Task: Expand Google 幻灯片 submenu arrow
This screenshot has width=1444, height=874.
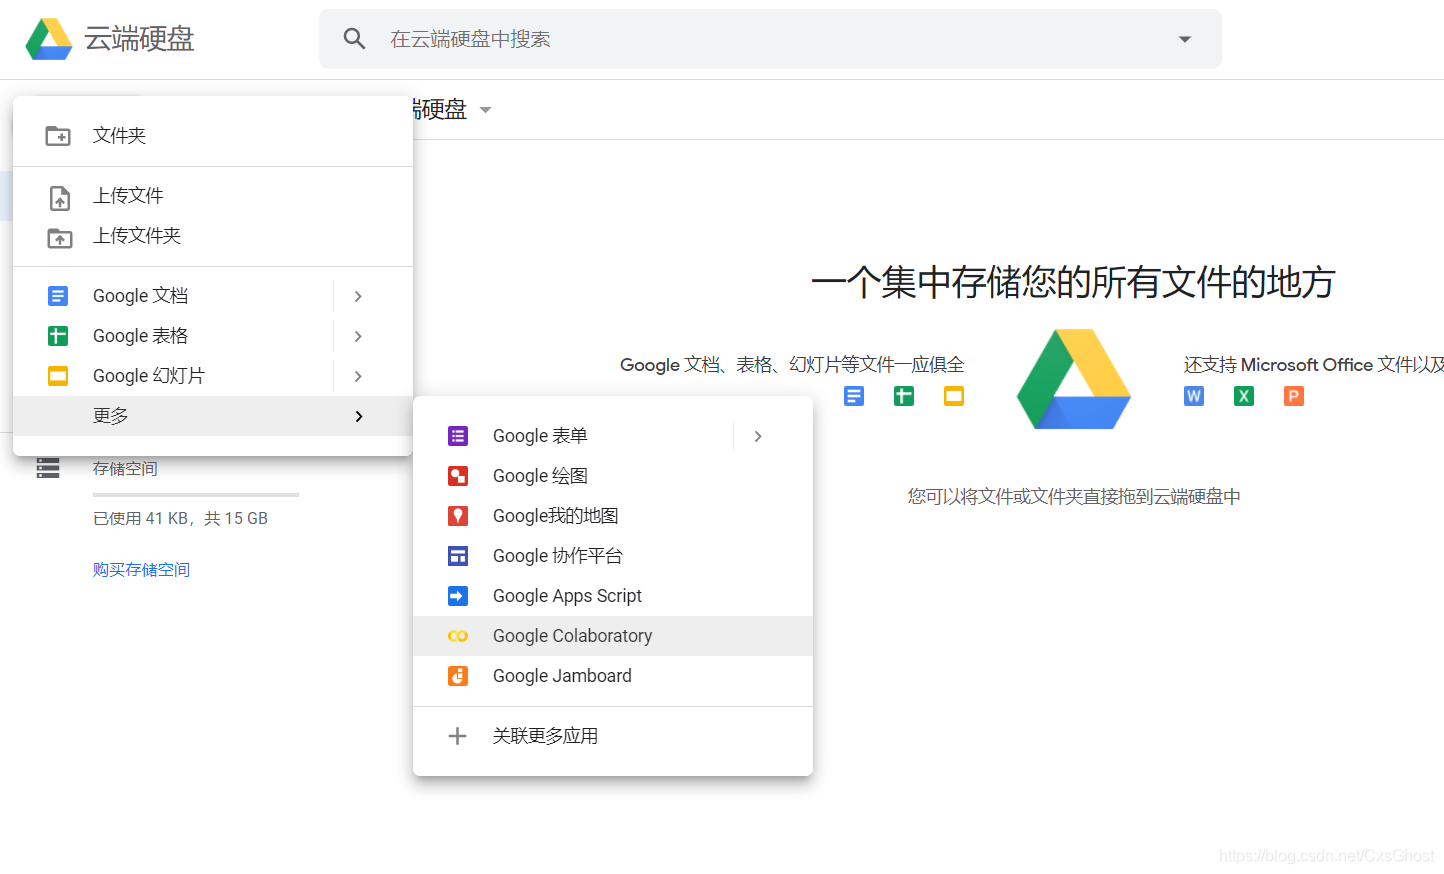Action: (x=358, y=376)
